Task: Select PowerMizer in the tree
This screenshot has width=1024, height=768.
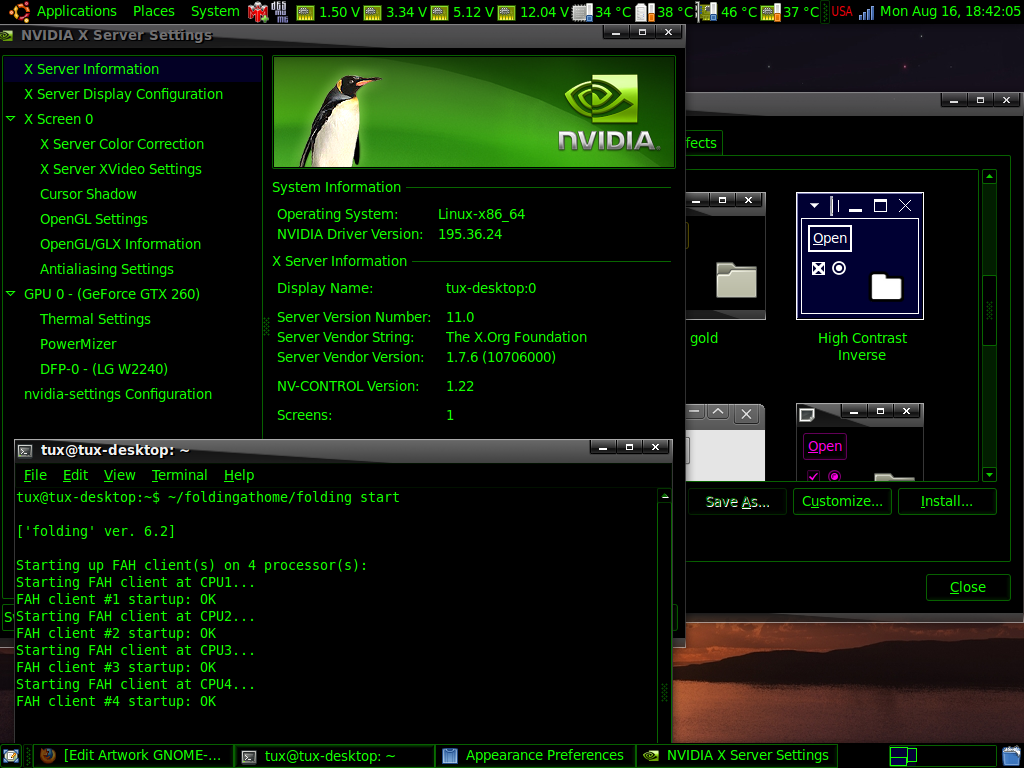Action: click(78, 344)
